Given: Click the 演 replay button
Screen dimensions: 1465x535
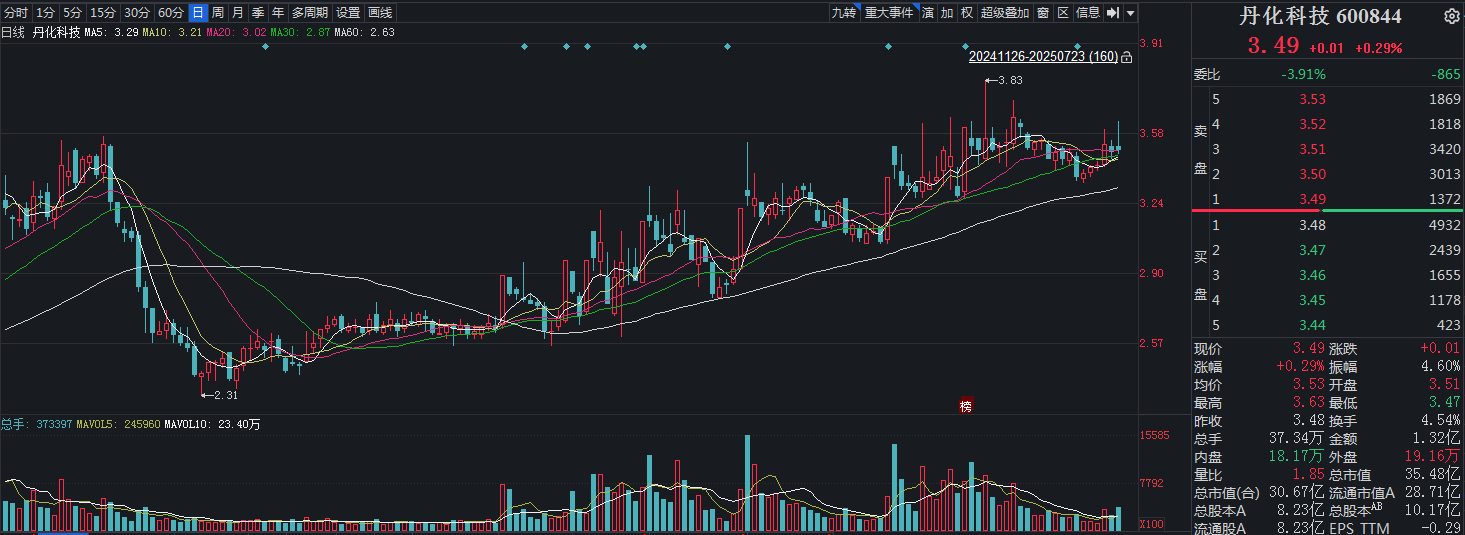Looking at the screenshot, I should [928, 13].
